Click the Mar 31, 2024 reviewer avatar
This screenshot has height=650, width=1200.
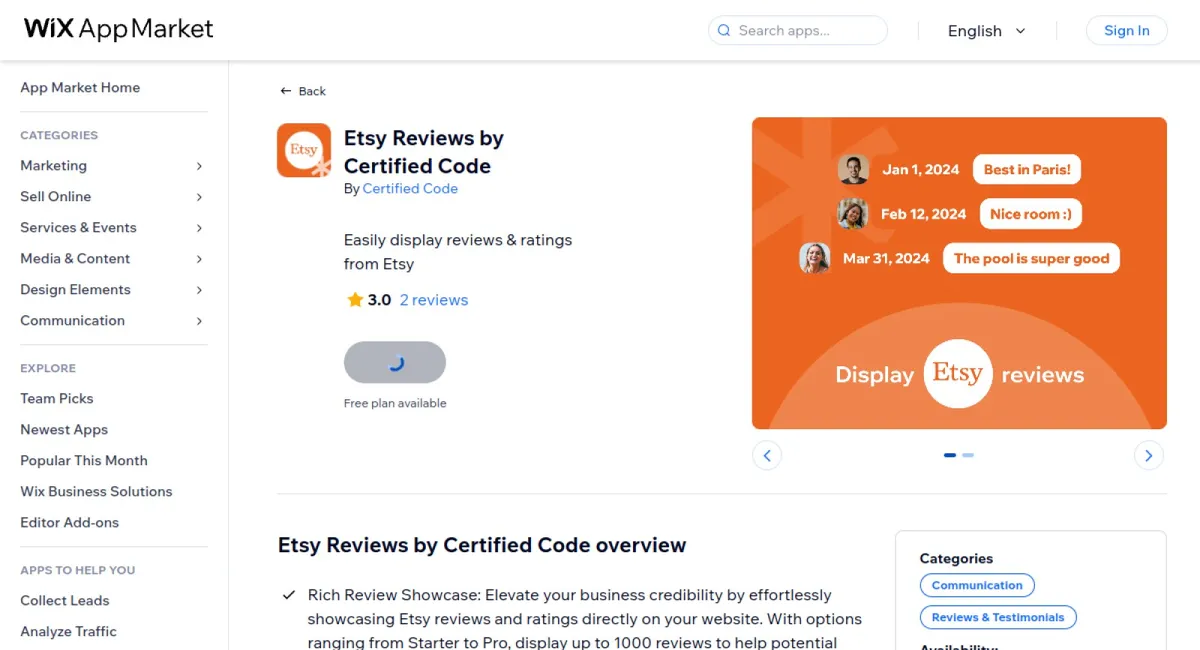click(x=815, y=258)
